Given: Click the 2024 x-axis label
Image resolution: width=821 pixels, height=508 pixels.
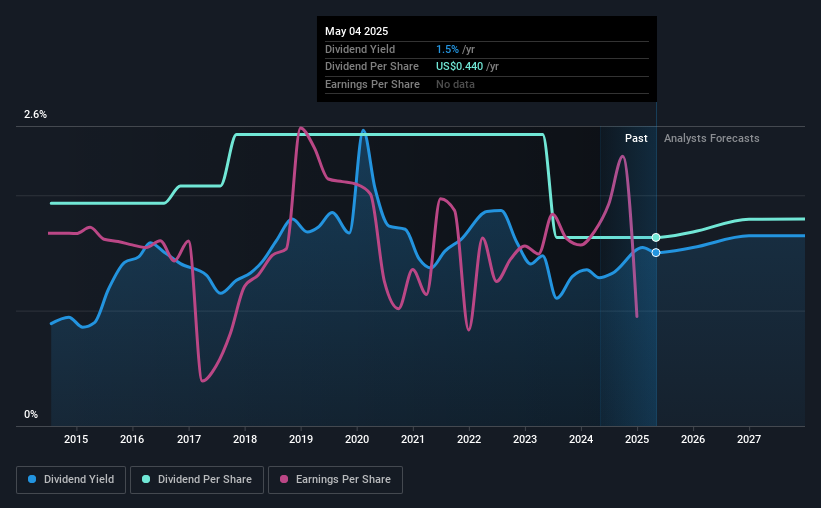Looking at the screenshot, I should (581, 439).
